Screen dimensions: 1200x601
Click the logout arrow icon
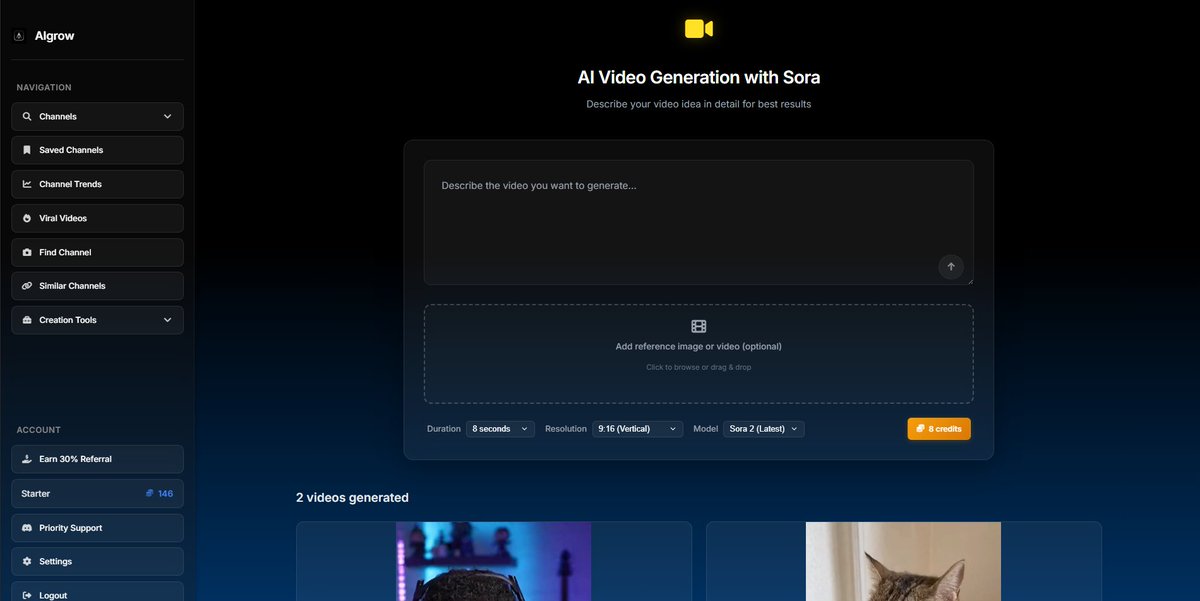coord(27,595)
